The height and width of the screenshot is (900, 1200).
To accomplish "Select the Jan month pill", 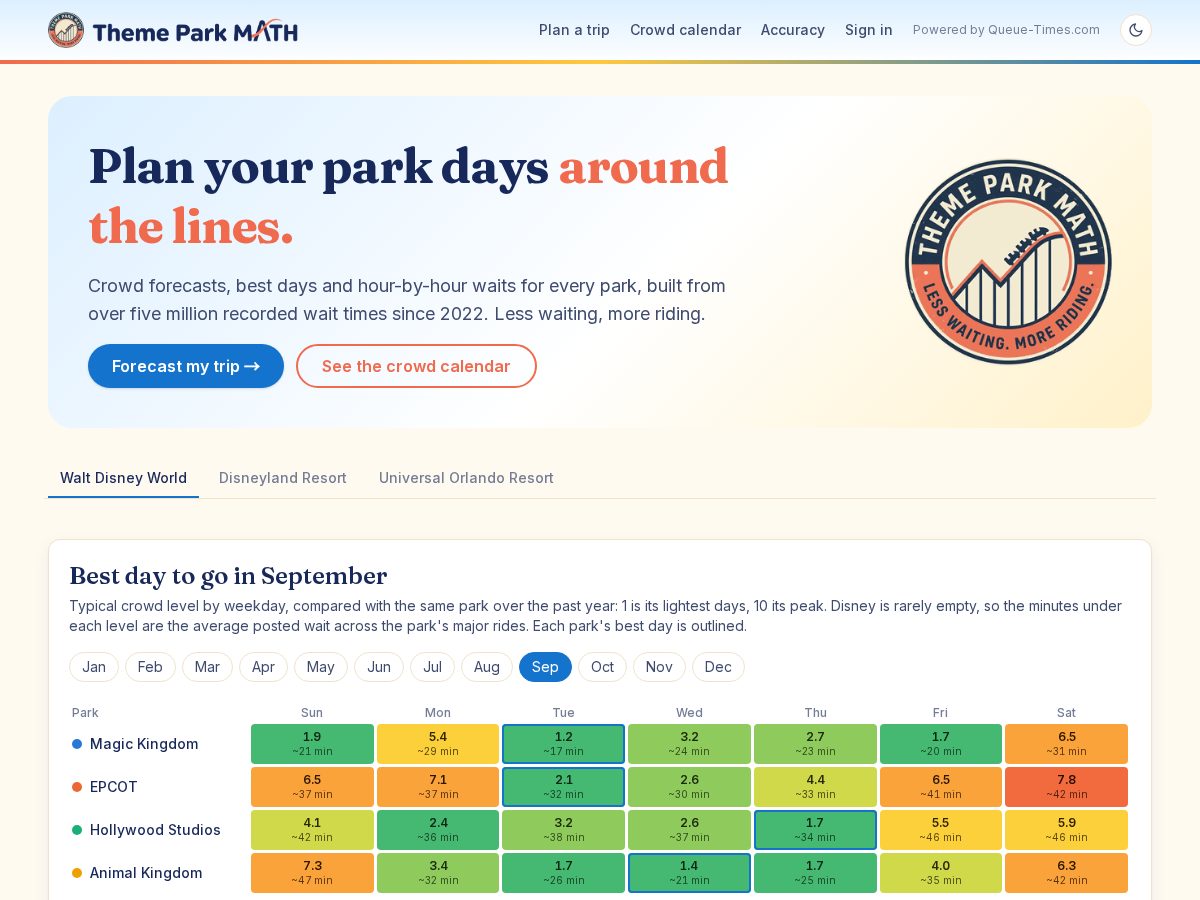I will [94, 667].
